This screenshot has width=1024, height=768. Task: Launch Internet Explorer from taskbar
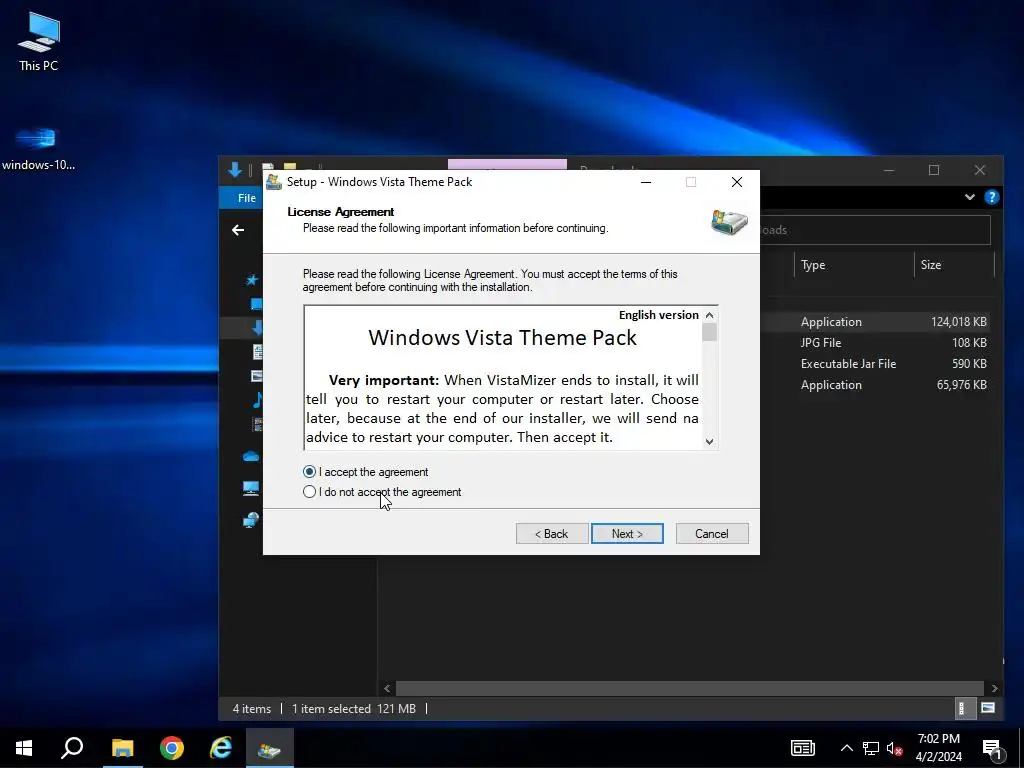221,748
